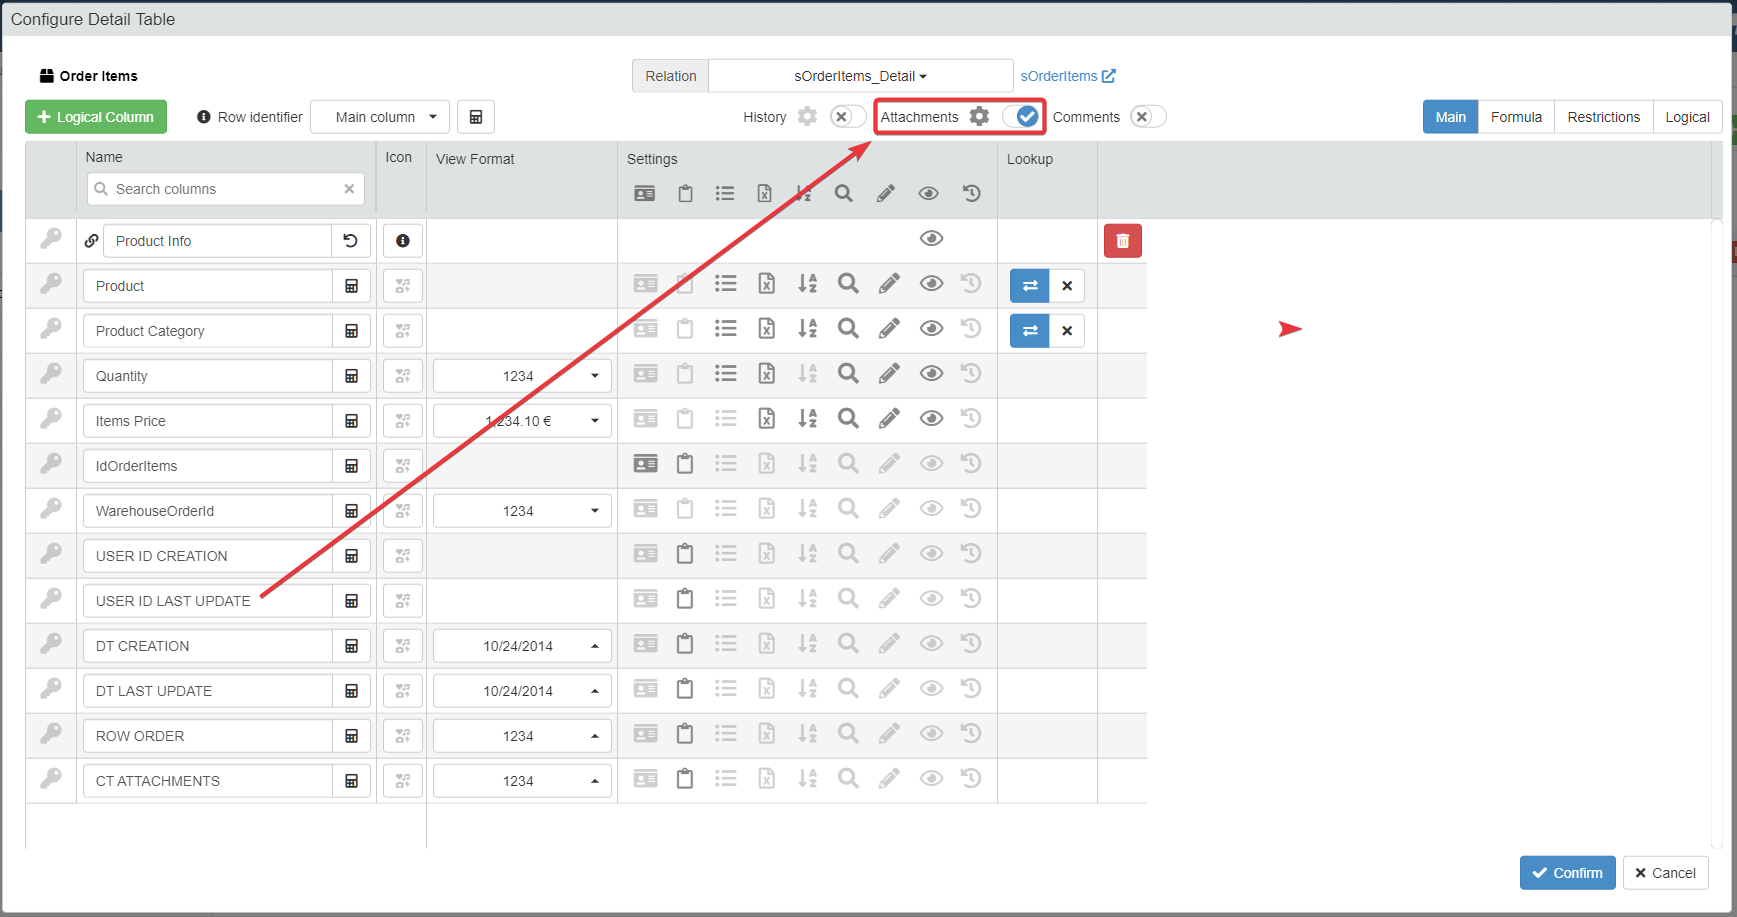This screenshot has width=1737, height=917.
Task: Click calculator icon next to Main column
Action: [476, 117]
